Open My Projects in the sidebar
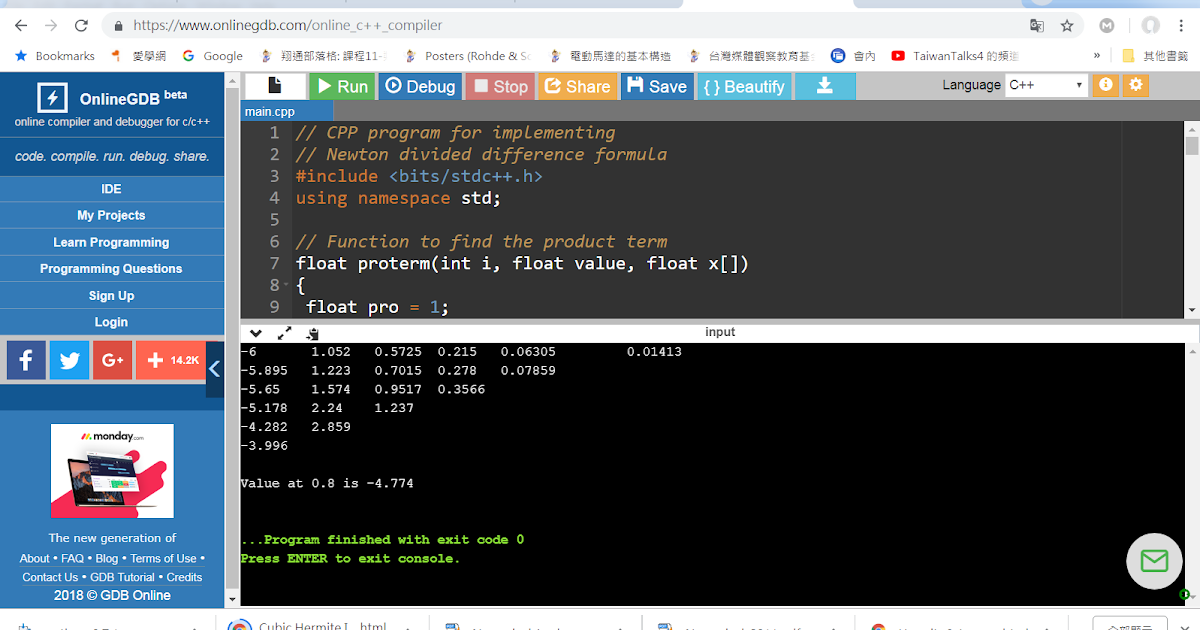This screenshot has height=630, width=1200. [x=111, y=215]
